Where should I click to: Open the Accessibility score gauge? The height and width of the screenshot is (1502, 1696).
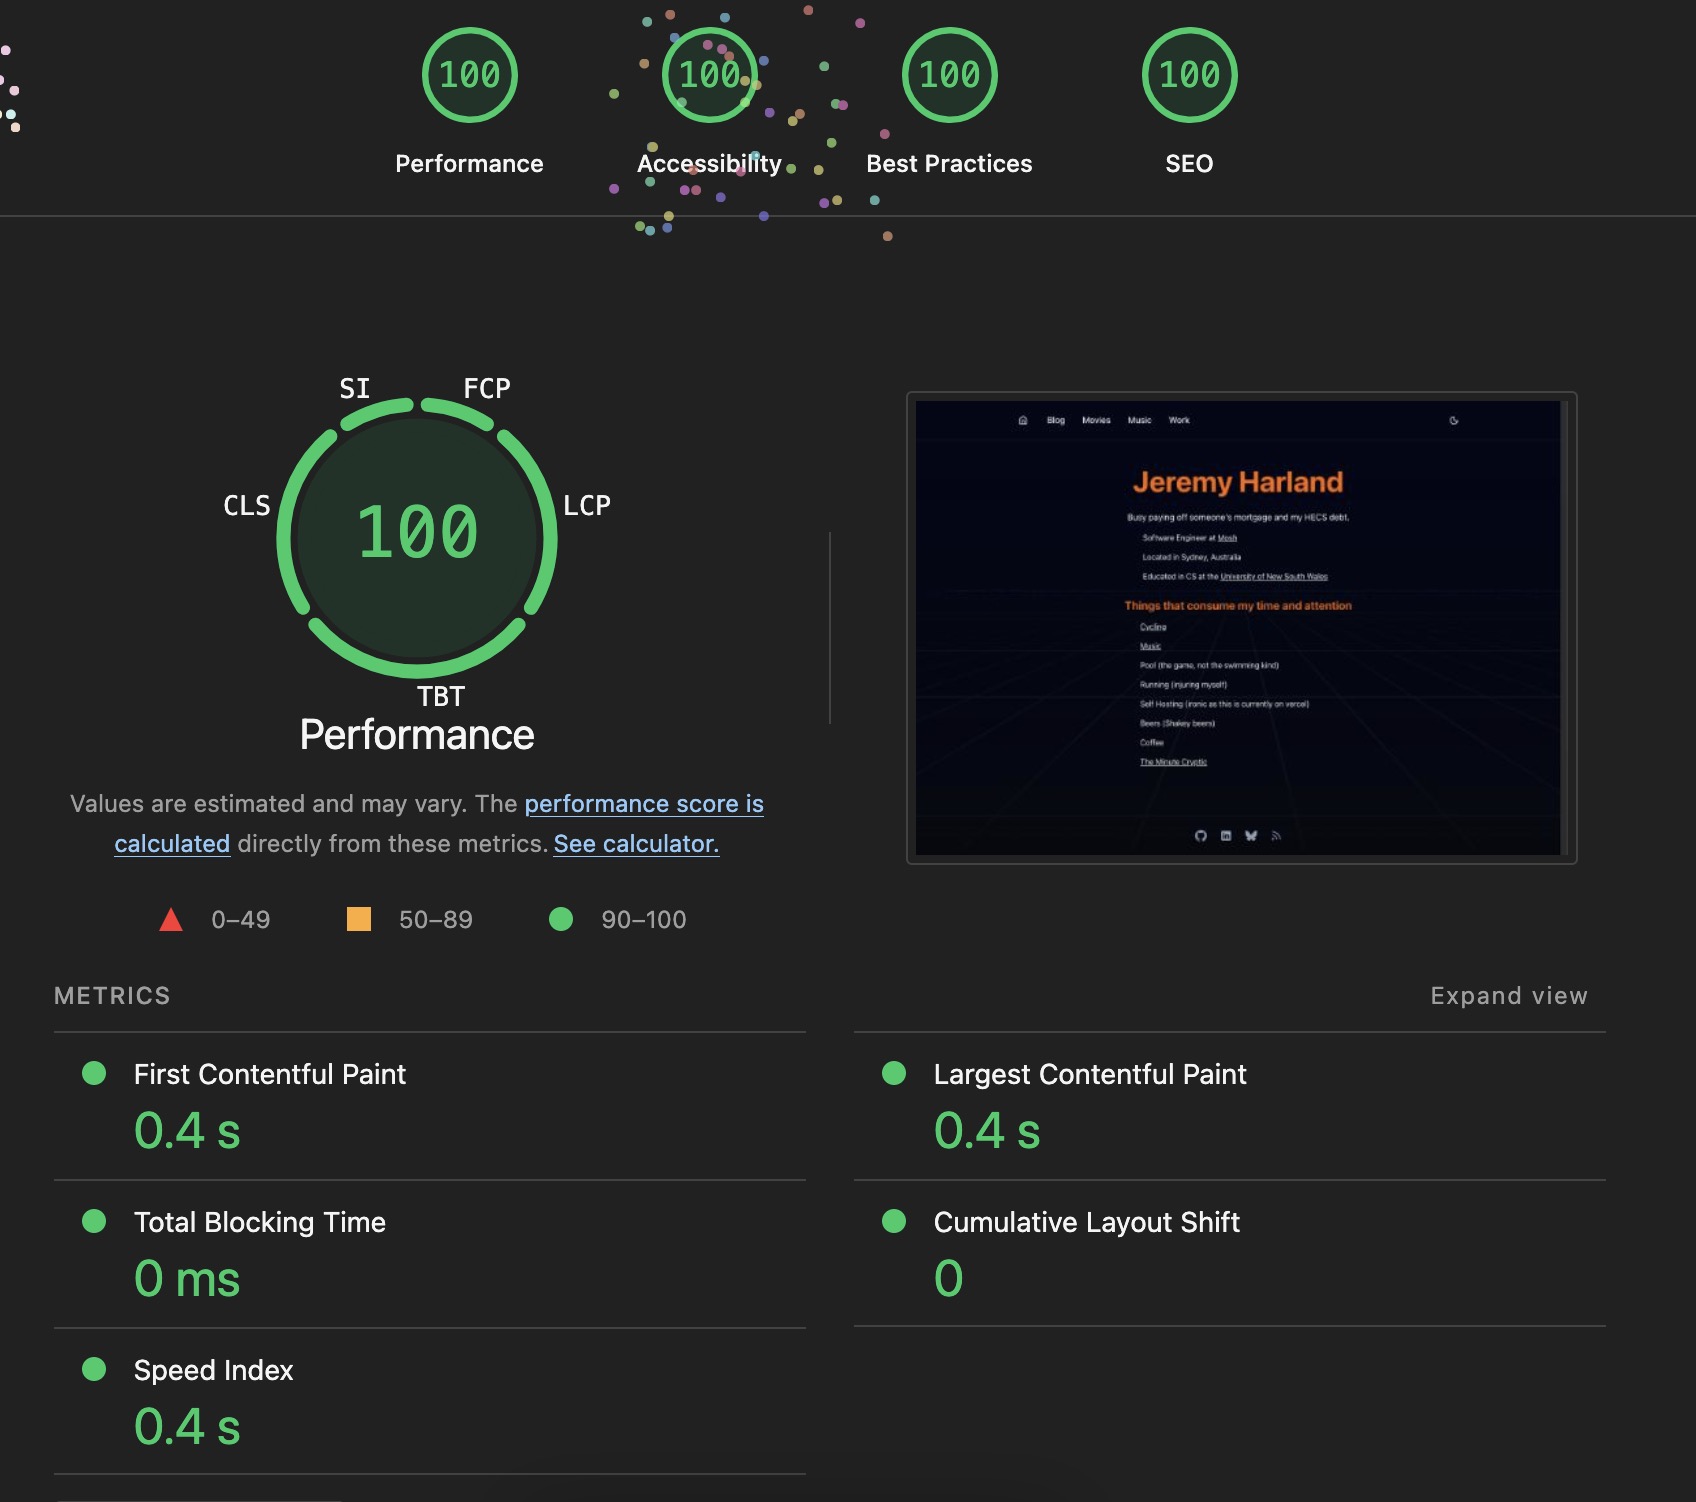coord(709,76)
